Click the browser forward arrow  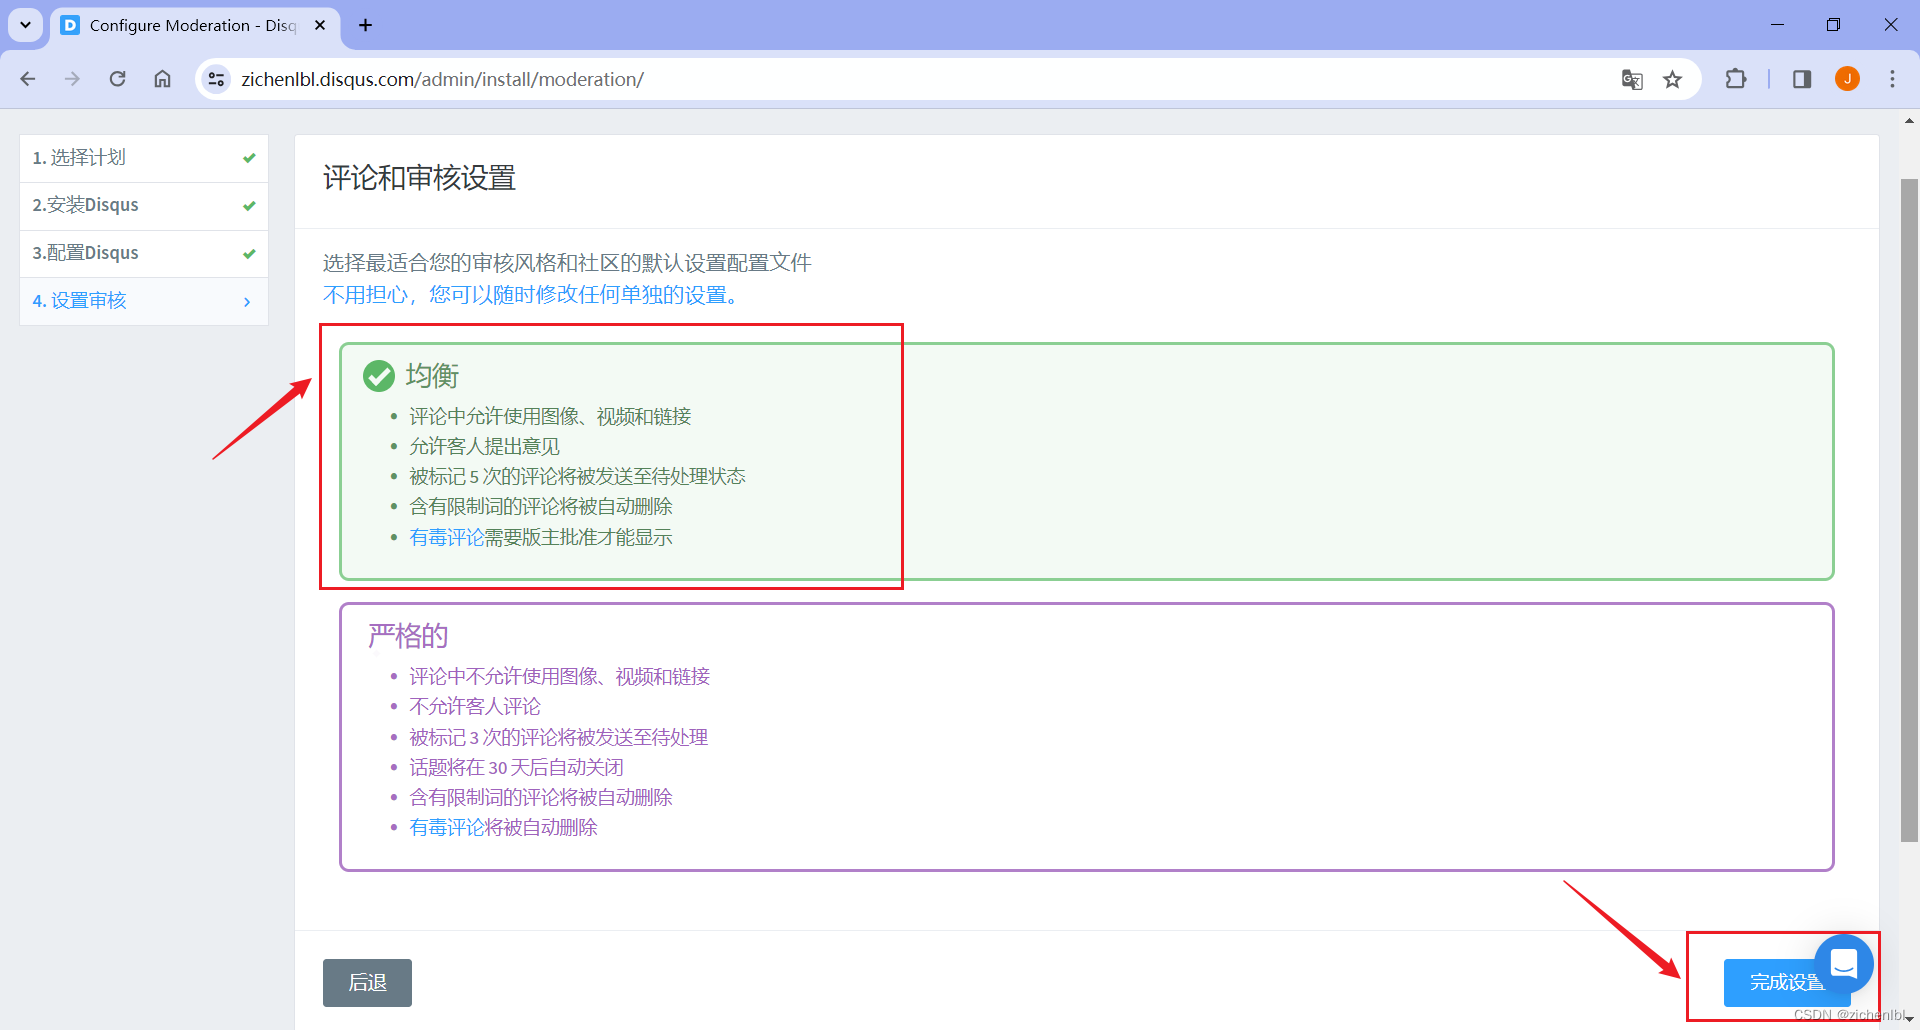[72, 79]
